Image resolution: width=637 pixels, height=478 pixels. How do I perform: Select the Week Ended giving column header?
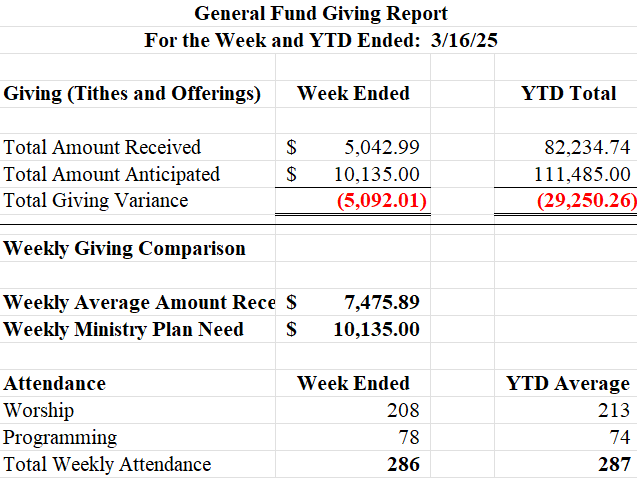[353, 94]
